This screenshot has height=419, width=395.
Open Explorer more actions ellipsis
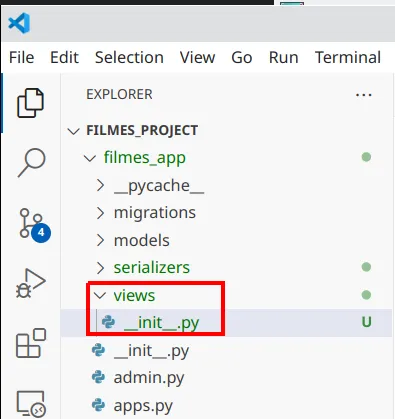[363, 95]
